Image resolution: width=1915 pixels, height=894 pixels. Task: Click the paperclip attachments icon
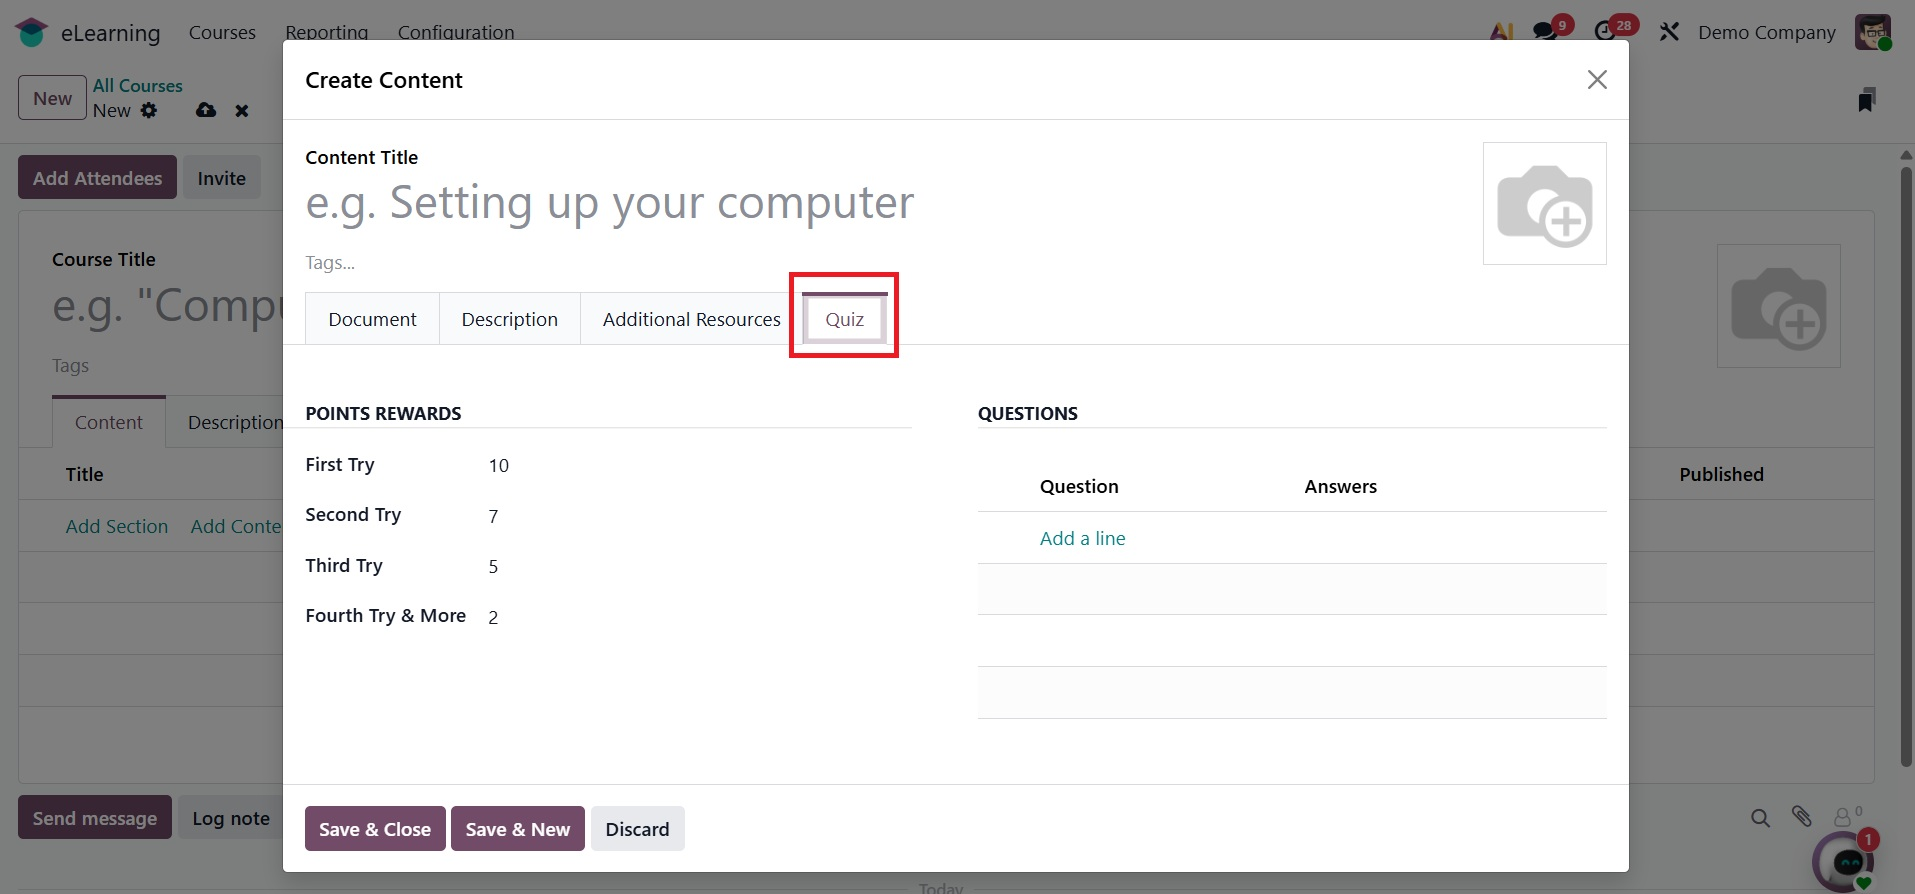coord(1802,817)
